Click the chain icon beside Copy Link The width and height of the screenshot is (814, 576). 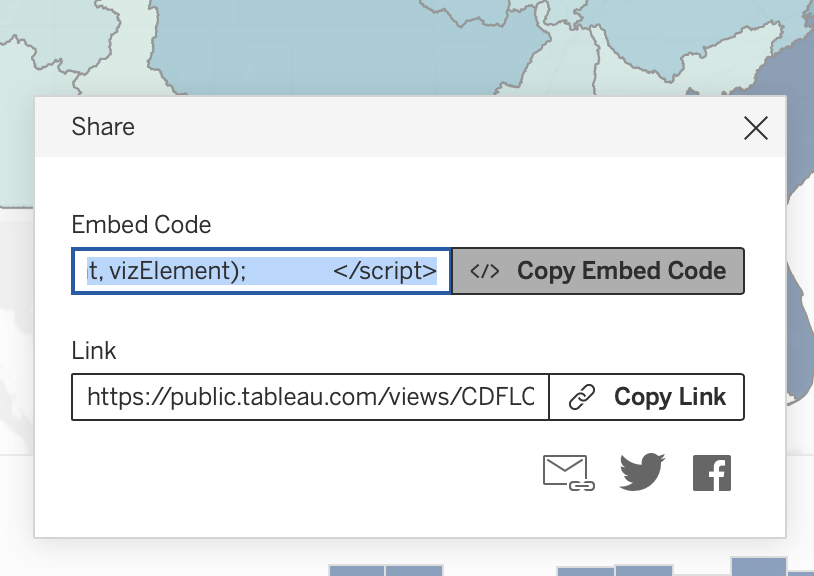click(x=582, y=397)
